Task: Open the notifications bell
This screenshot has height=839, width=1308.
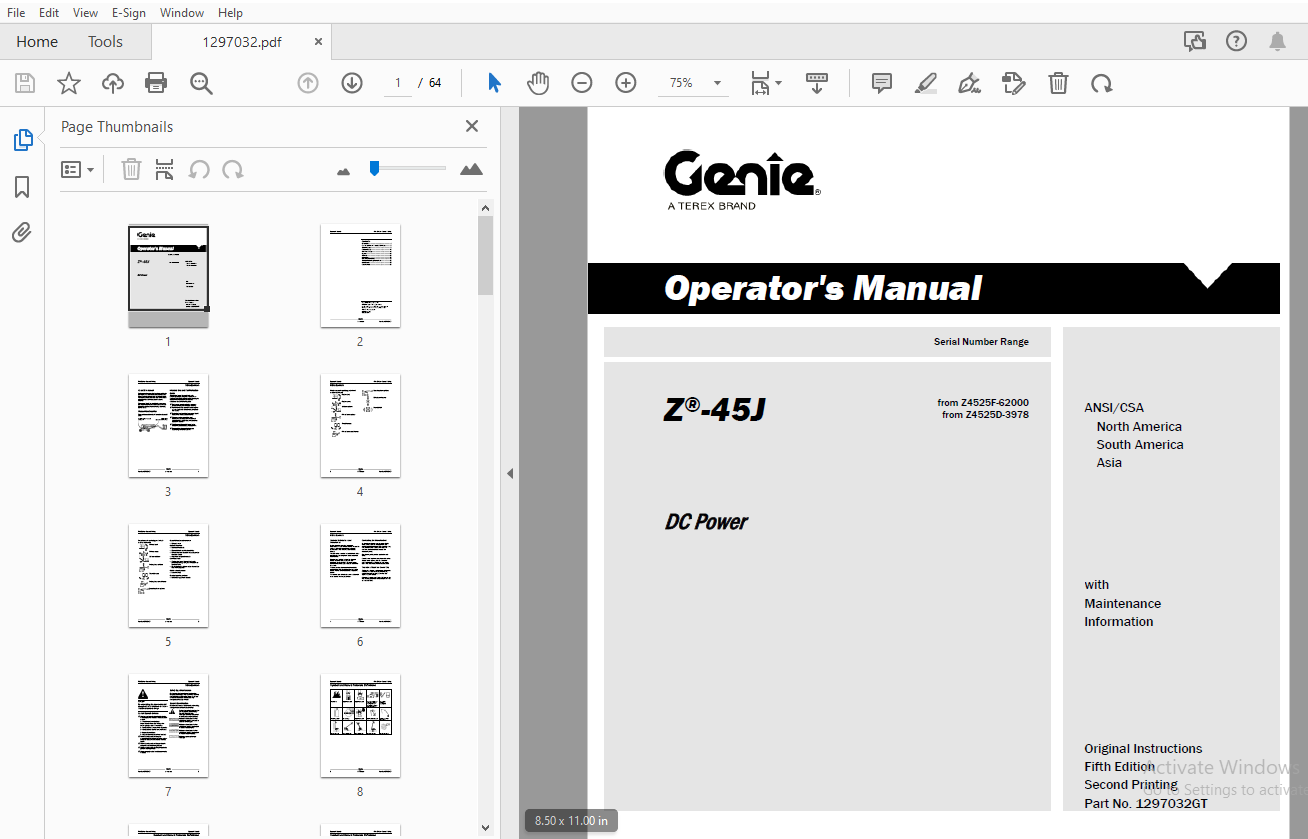Action: 1277,41
